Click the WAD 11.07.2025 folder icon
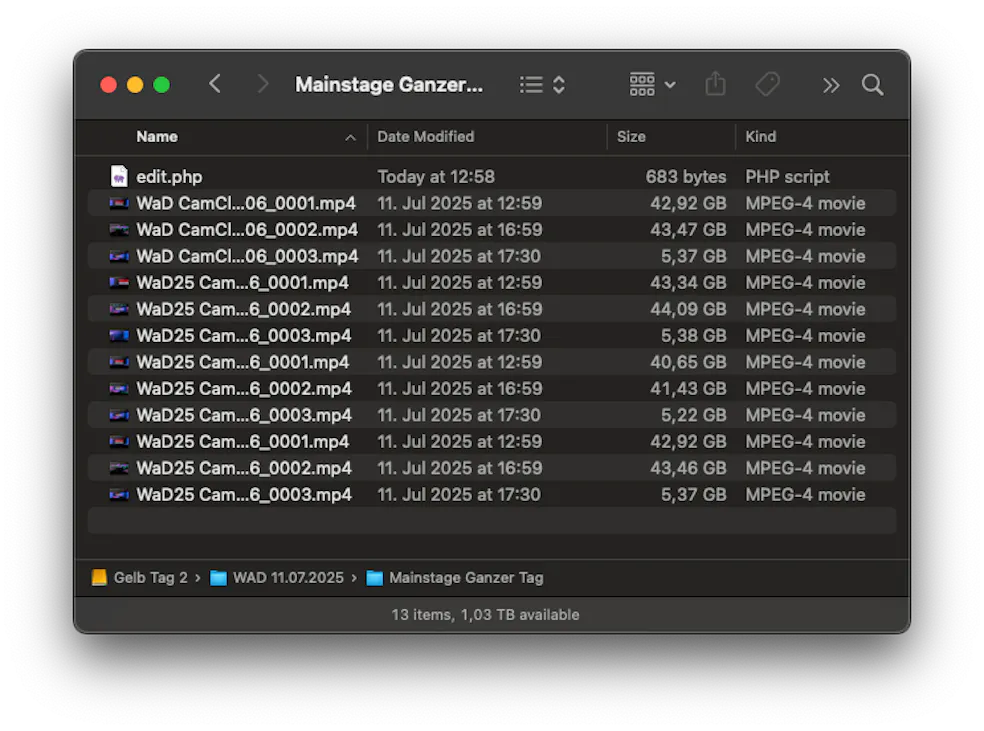Screen dimensions: 984x731 pos(218,578)
